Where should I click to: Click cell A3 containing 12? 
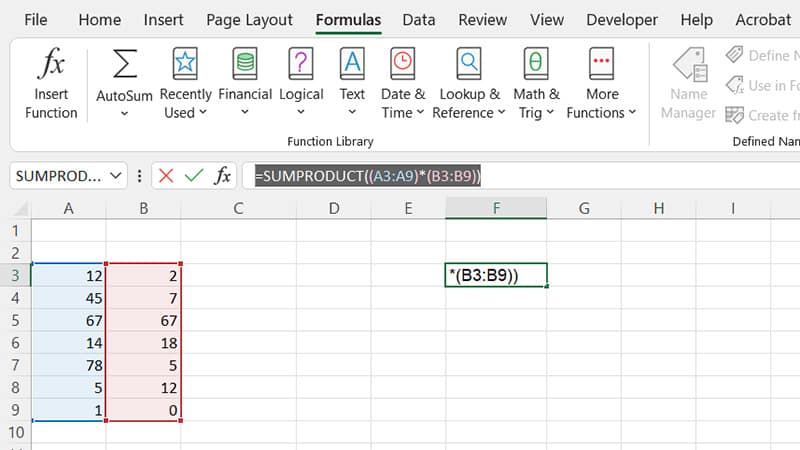[68, 276]
